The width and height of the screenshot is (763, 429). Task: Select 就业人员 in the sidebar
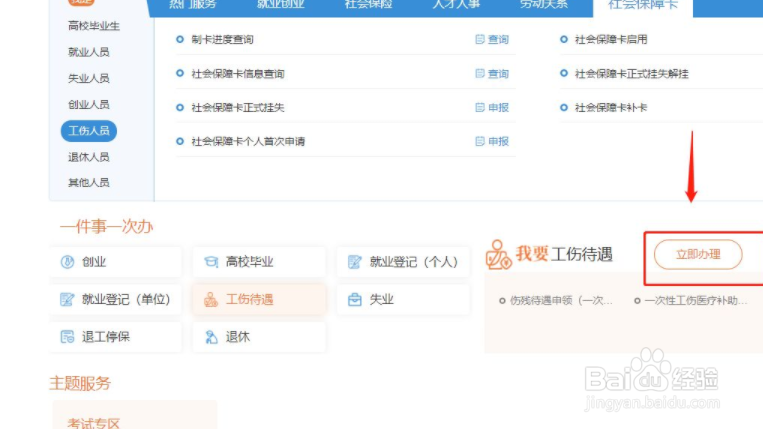coord(89,52)
